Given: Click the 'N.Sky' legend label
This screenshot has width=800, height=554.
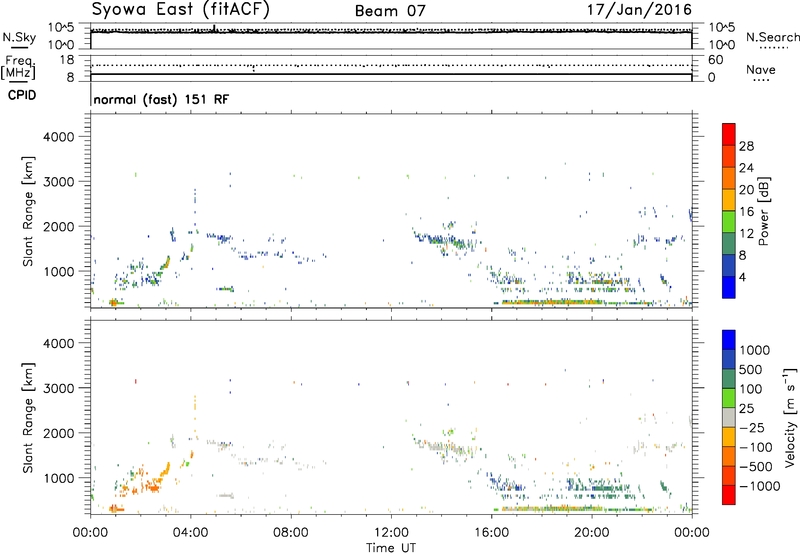Looking at the screenshot, I should pyautogui.click(x=19, y=37).
